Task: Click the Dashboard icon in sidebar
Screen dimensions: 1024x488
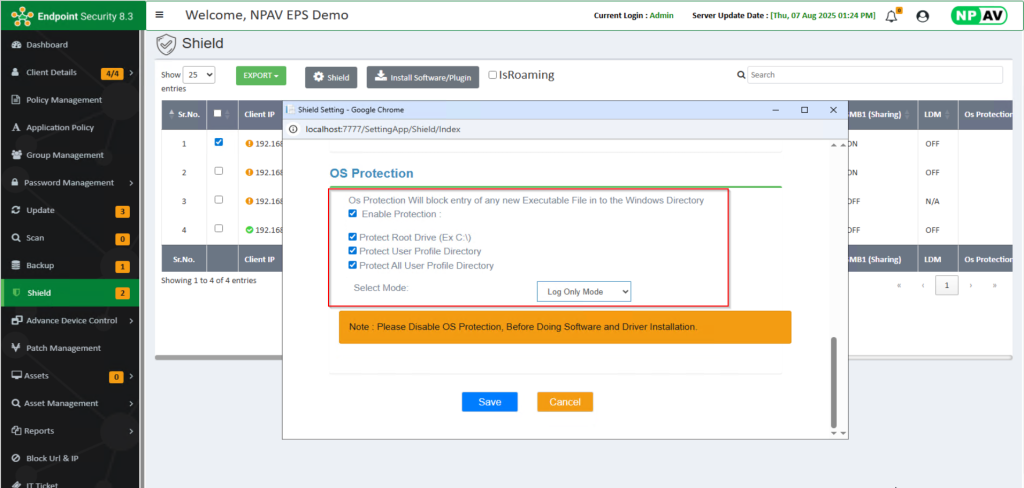Action: pyautogui.click(x=16, y=45)
